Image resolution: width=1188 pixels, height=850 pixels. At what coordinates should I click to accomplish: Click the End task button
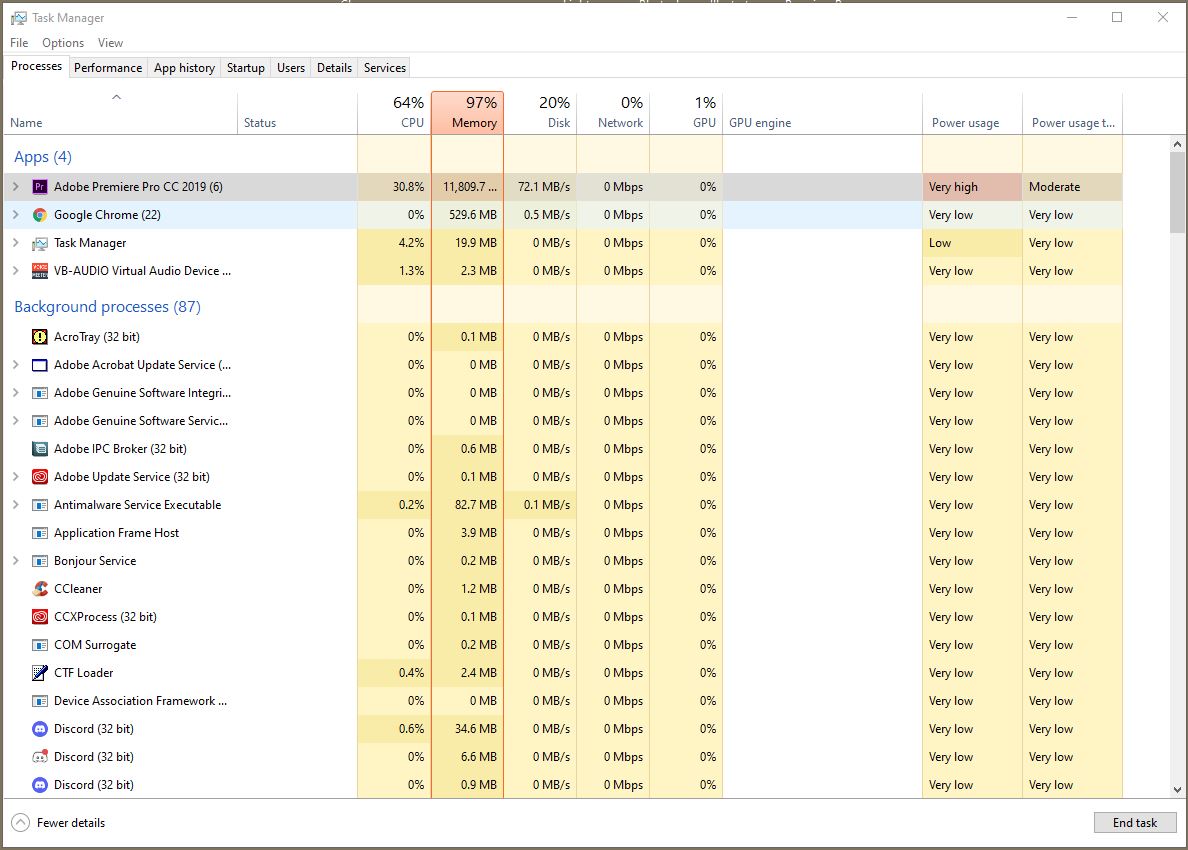1135,823
